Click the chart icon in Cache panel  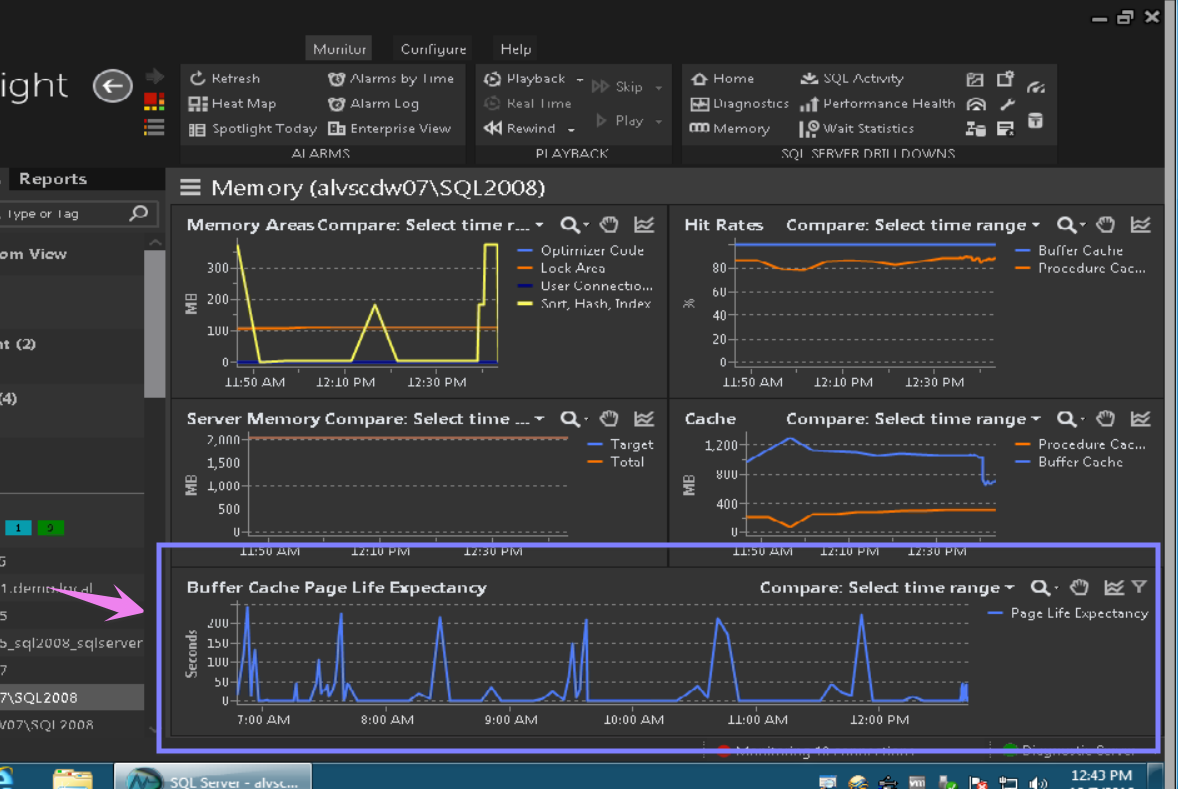(1140, 419)
